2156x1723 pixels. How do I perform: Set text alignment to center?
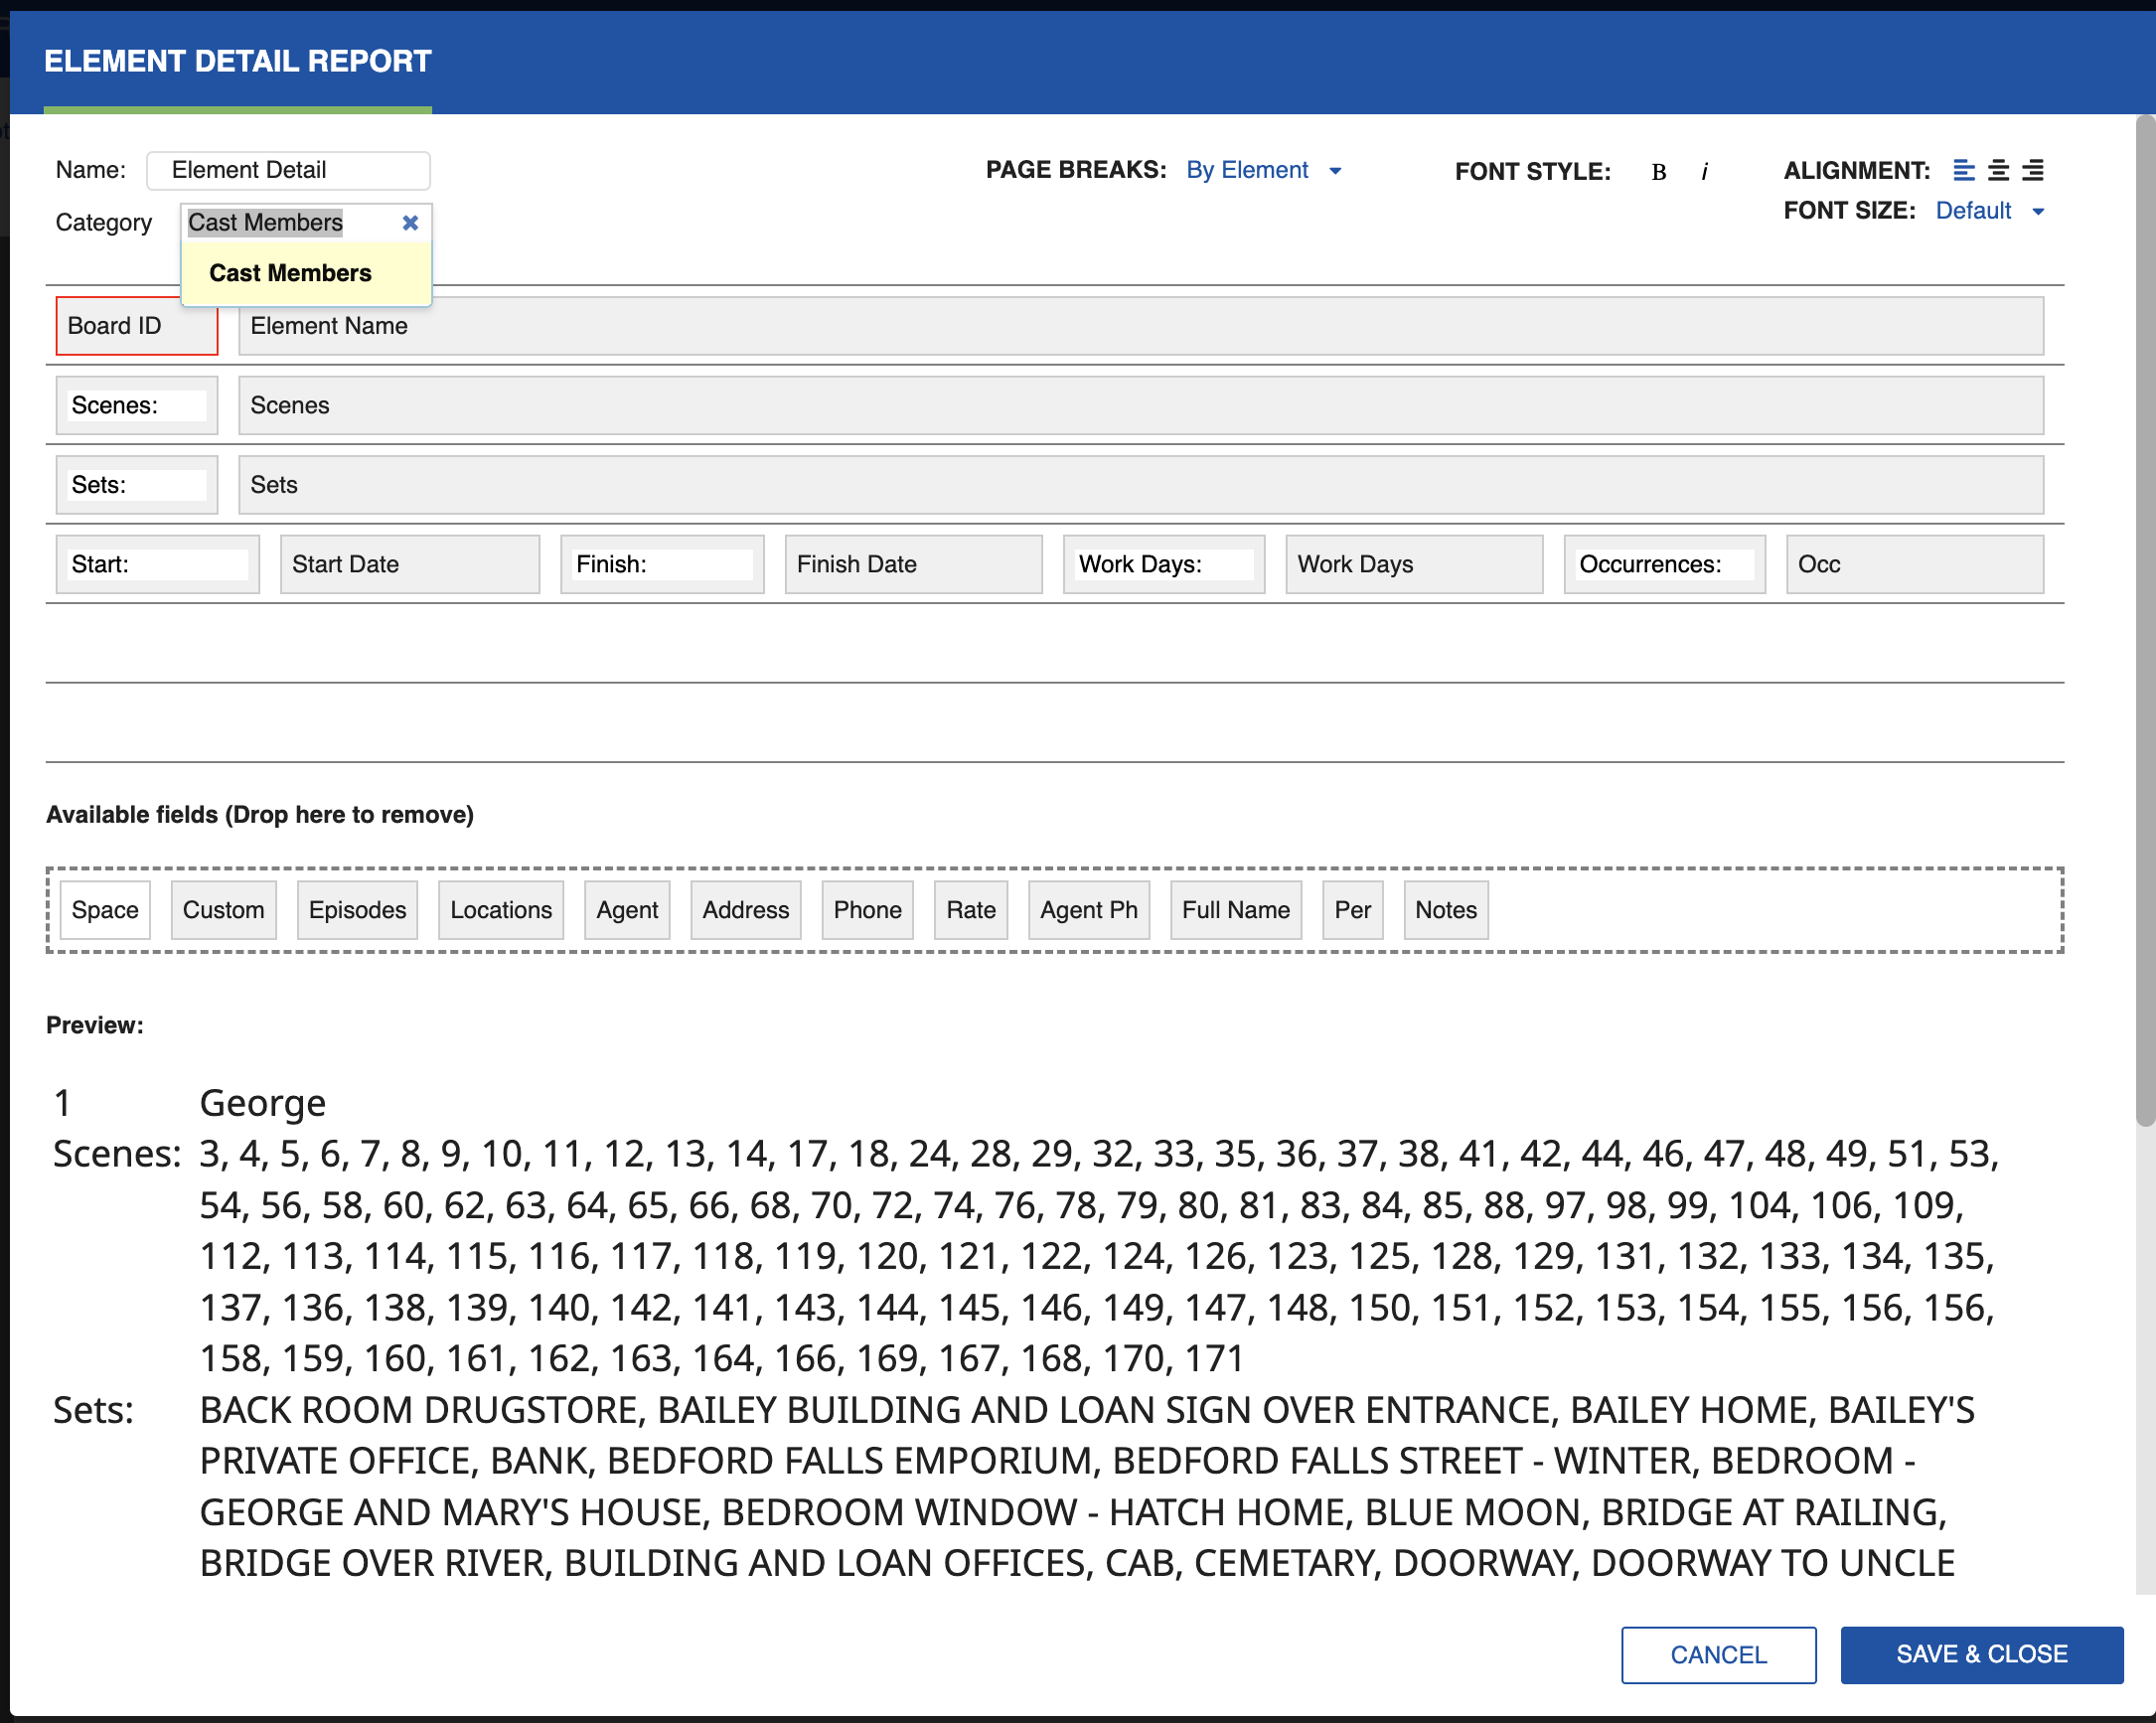(1999, 170)
